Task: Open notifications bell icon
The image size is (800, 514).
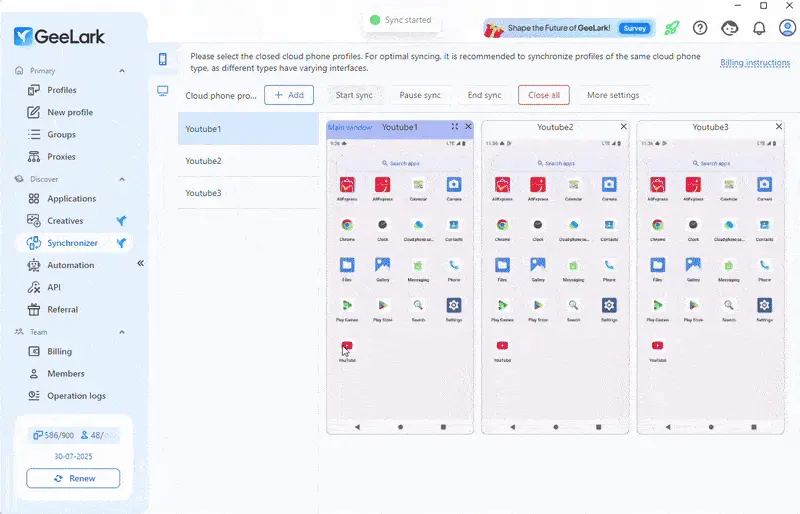Action: coord(759,28)
